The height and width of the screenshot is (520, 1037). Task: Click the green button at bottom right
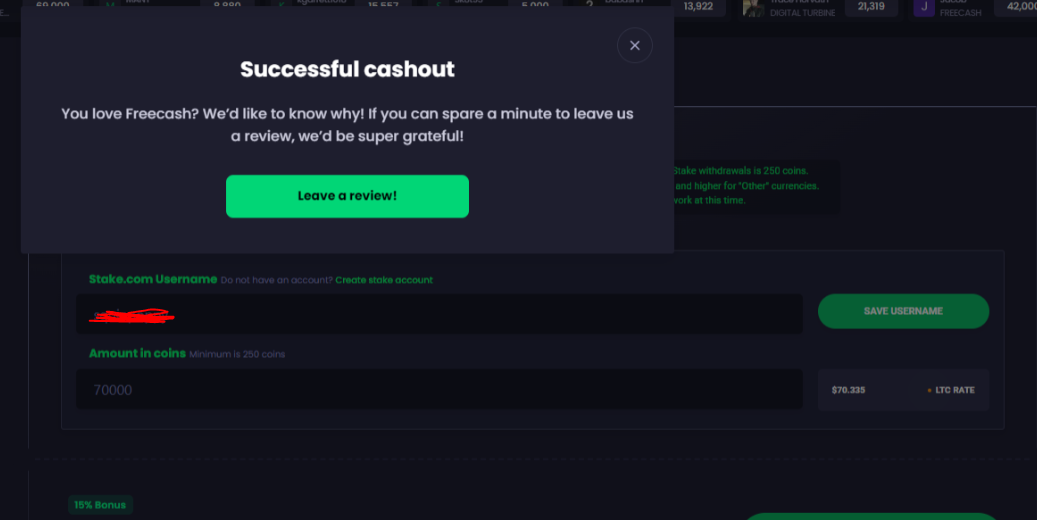[880, 515]
